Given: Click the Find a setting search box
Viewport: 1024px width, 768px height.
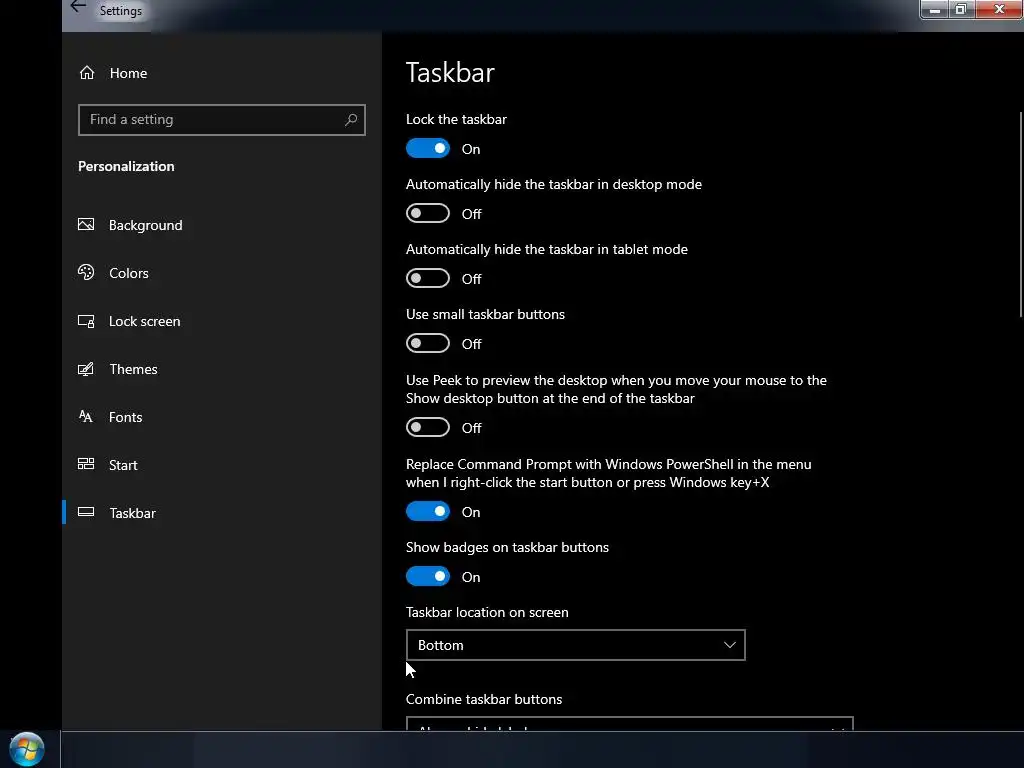Looking at the screenshot, I should (x=210, y=120).
